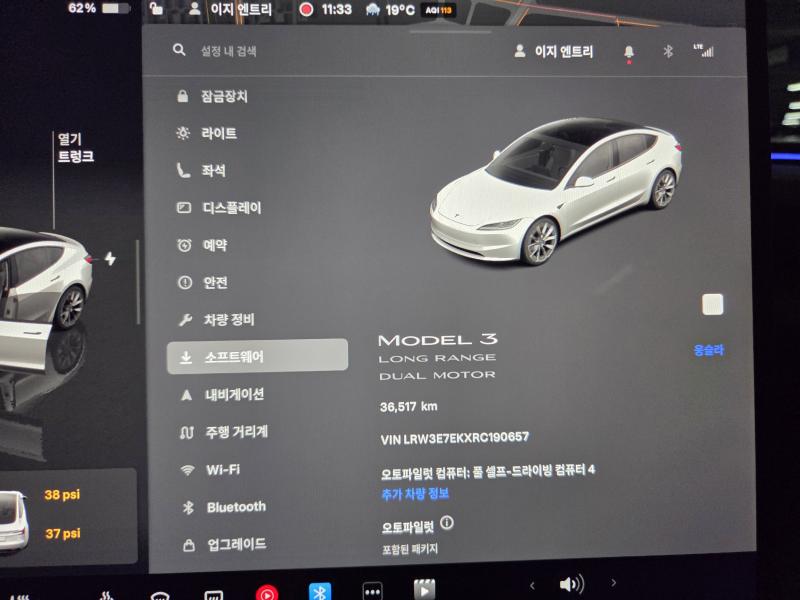Click the blue 옹슬라 vehicle name link
The width and height of the screenshot is (800, 600).
(x=709, y=350)
